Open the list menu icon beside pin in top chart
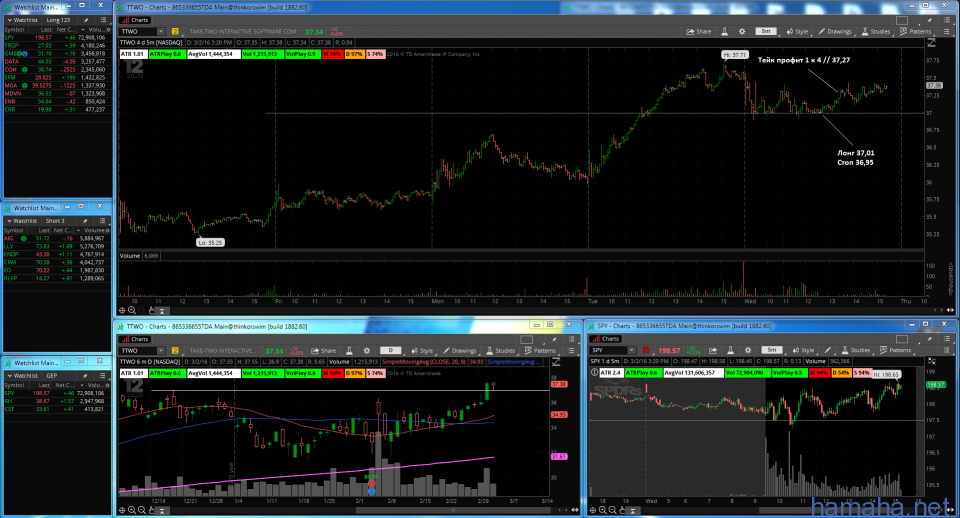 click(x=947, y=20)
